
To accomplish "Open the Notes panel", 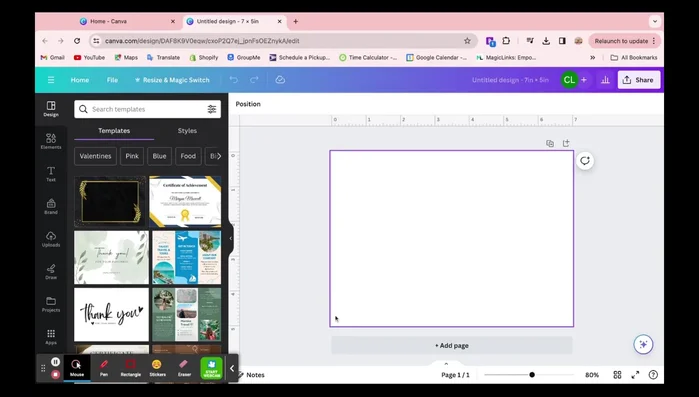I will pos(251,375).
